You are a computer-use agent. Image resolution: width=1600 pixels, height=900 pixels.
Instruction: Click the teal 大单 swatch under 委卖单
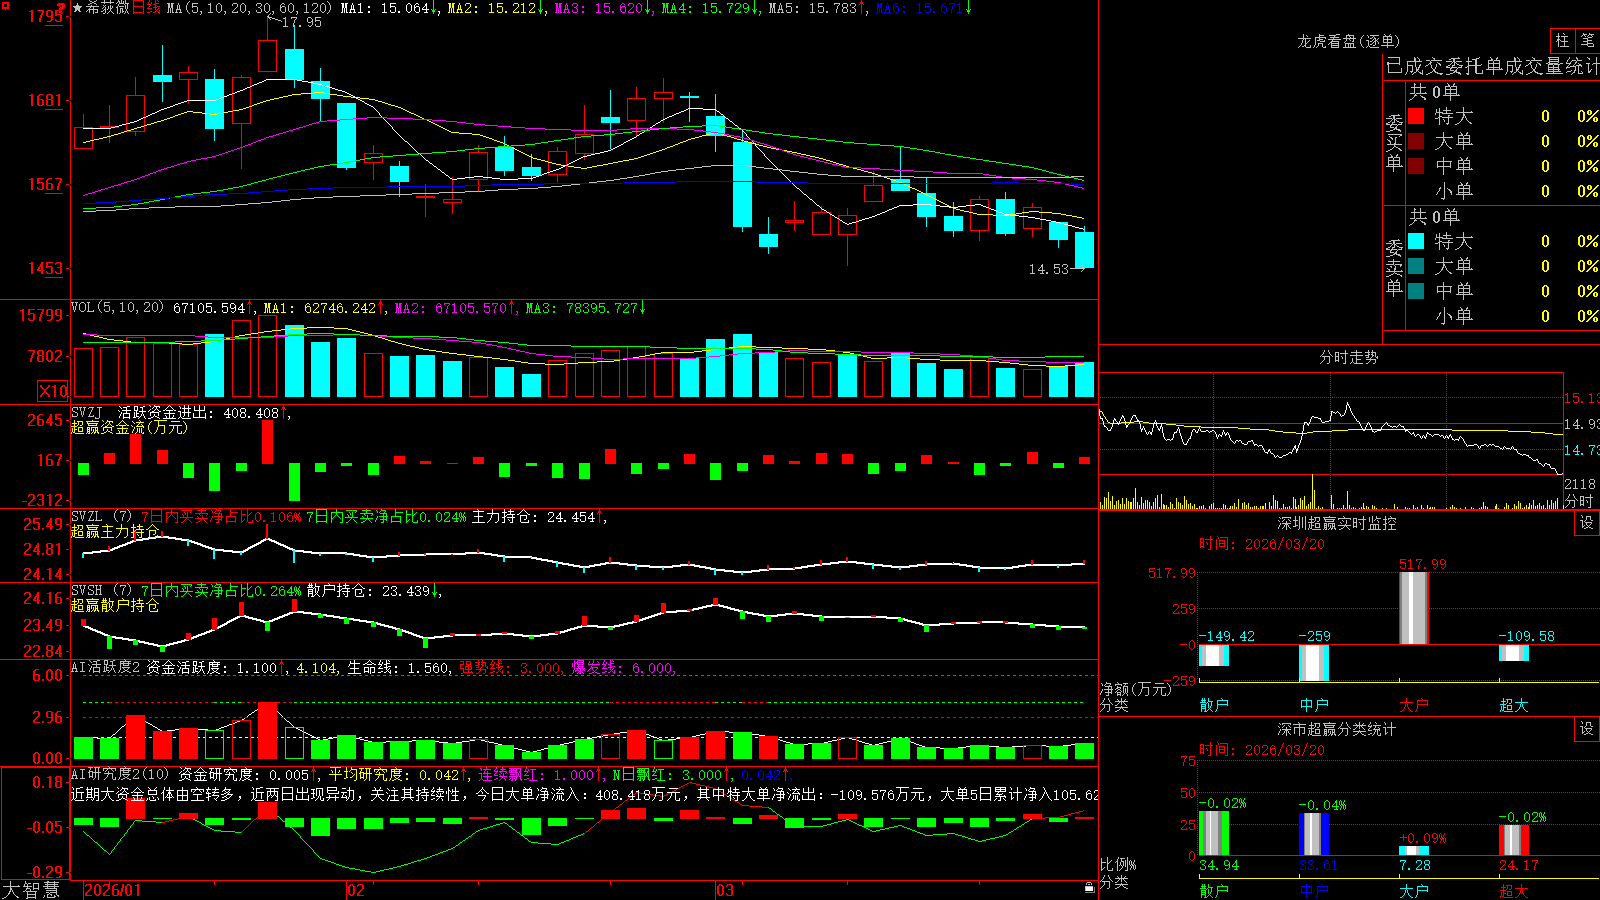(x=1416, y=266)
